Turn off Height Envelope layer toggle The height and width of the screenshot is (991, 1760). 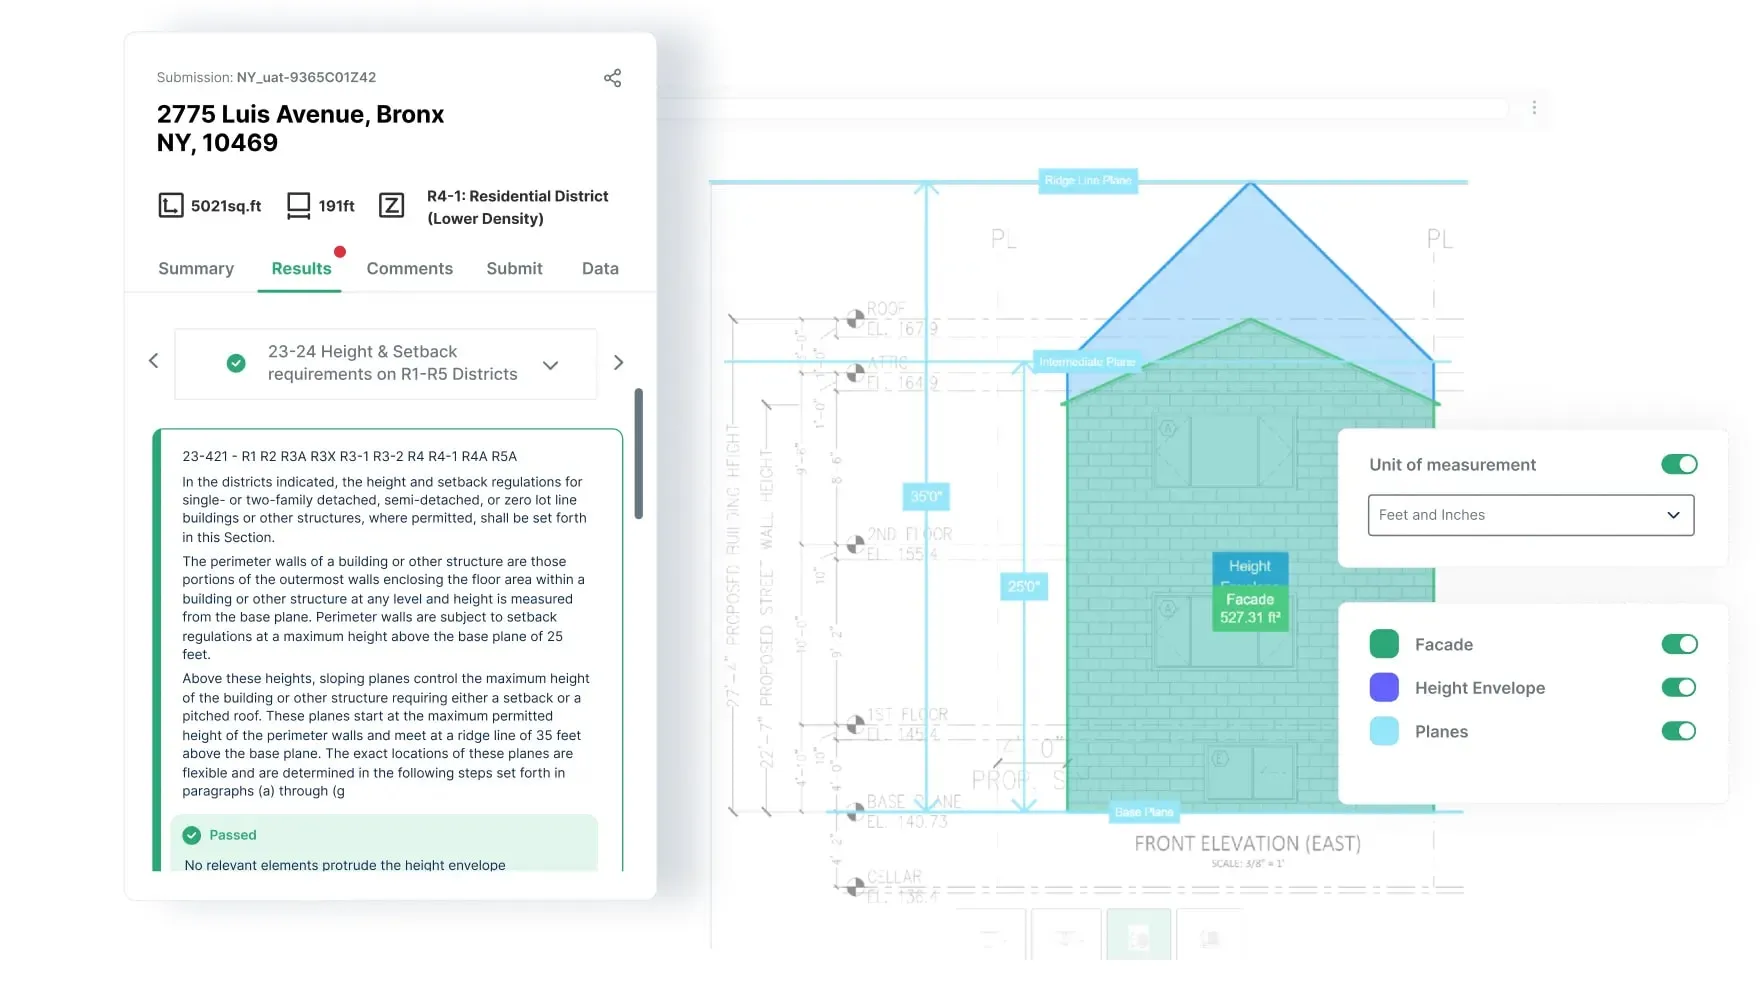(1679, 687)
